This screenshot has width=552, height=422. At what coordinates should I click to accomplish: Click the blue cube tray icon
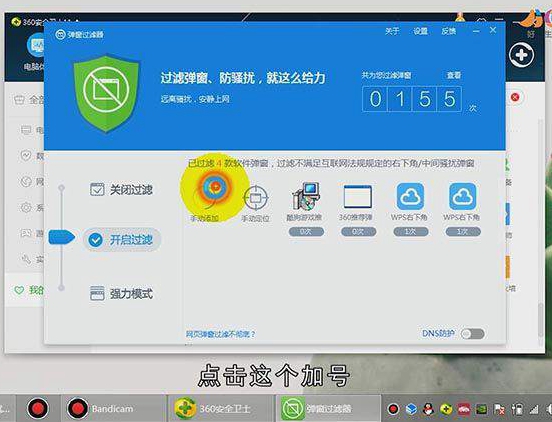pos(411,409)
